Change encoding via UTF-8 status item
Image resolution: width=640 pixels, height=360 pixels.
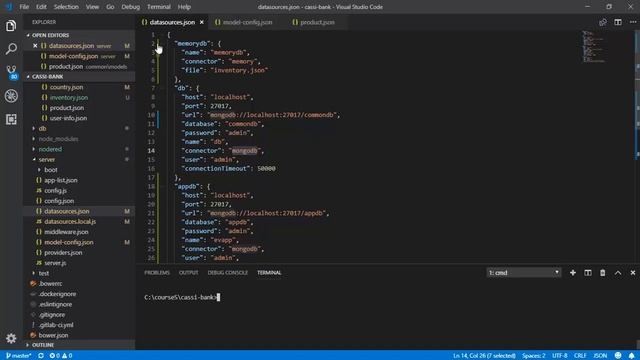click(560, 356)
